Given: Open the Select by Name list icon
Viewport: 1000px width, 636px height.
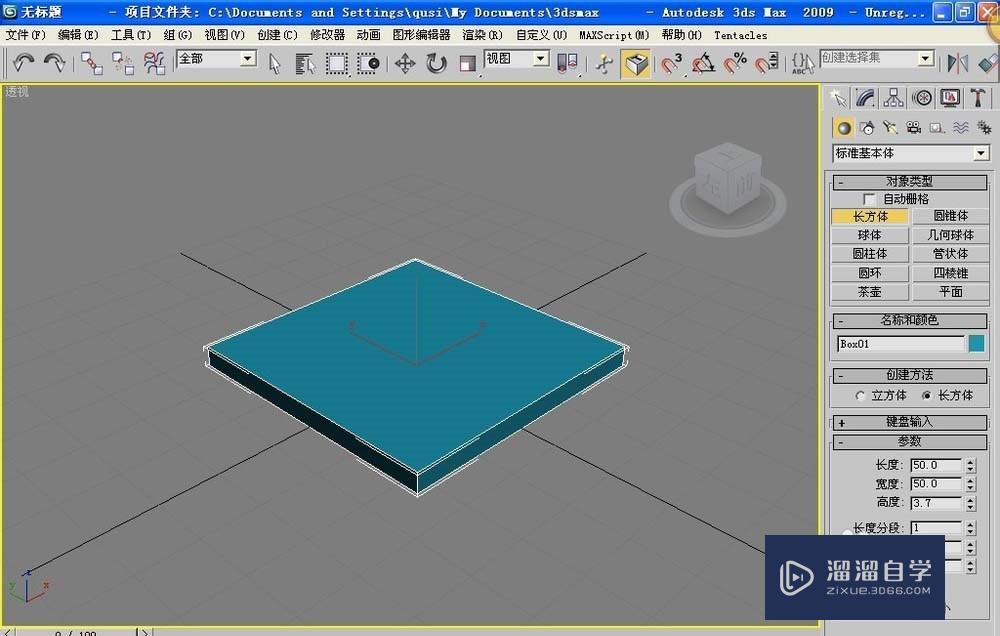Looking at the screenshot, I should click(305, 63).
